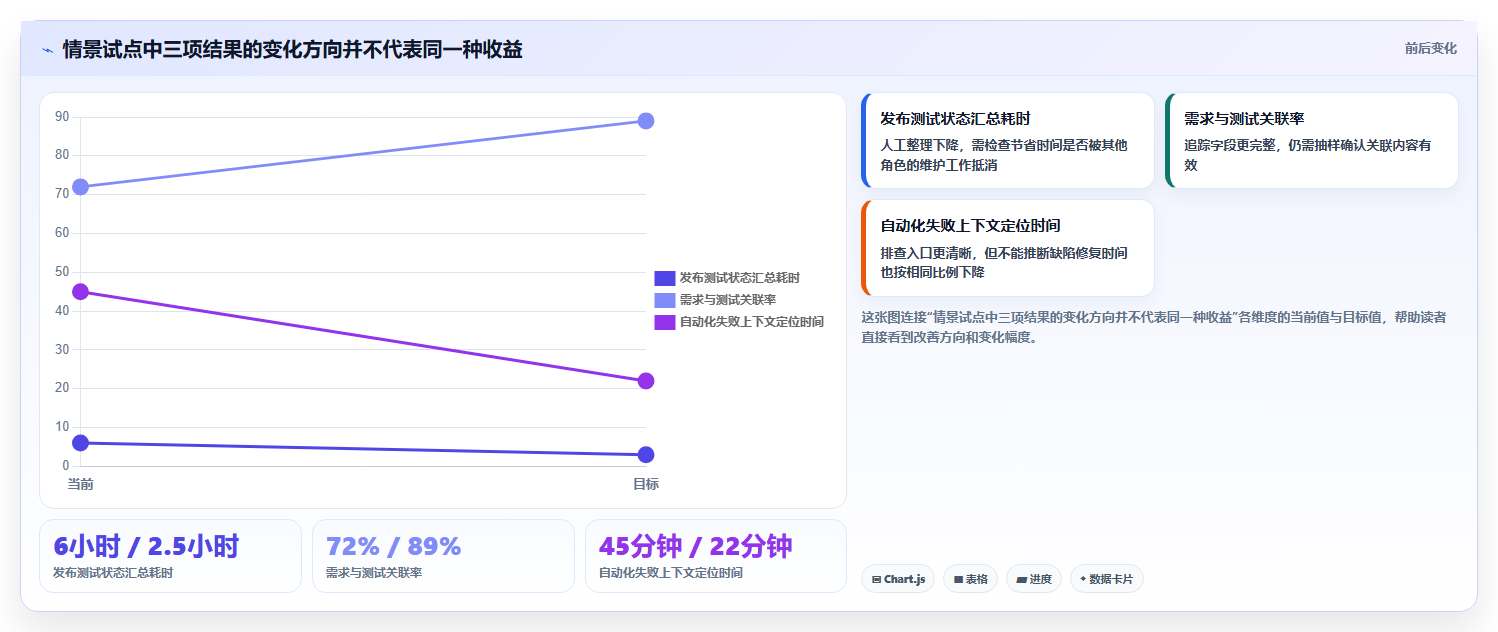Screen dimensions: 1498x632
Task: Click the purple 45 data point at 当前
Action: (x=80, y=292)
